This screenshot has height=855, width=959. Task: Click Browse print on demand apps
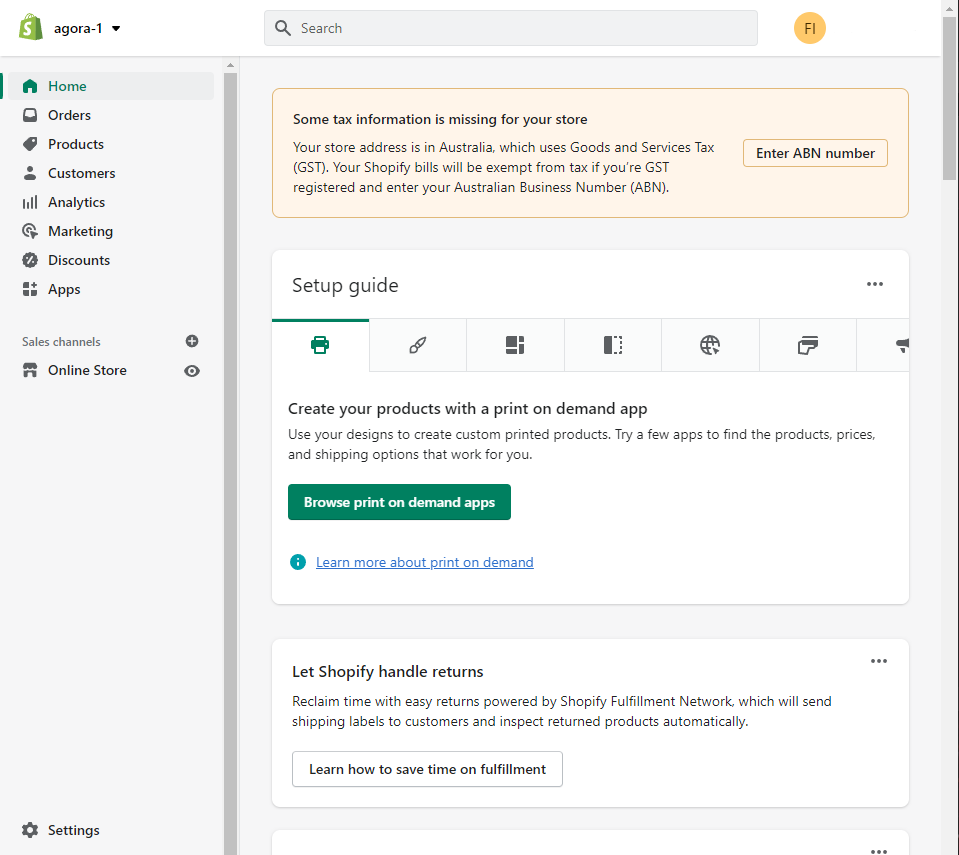399,502
